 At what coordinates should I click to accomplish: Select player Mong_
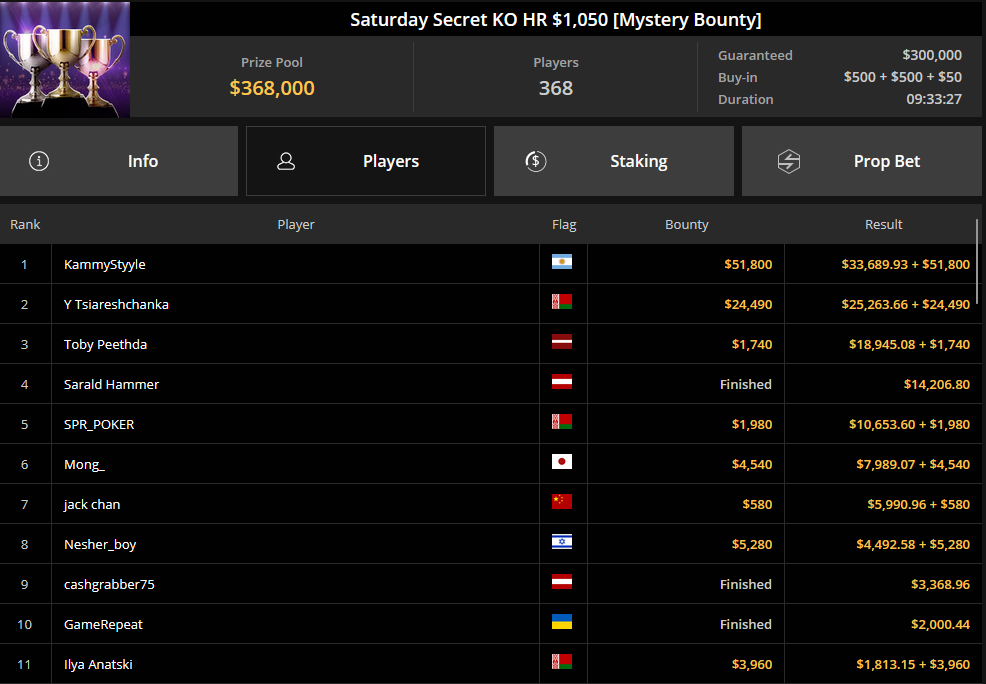coord(84,465)
